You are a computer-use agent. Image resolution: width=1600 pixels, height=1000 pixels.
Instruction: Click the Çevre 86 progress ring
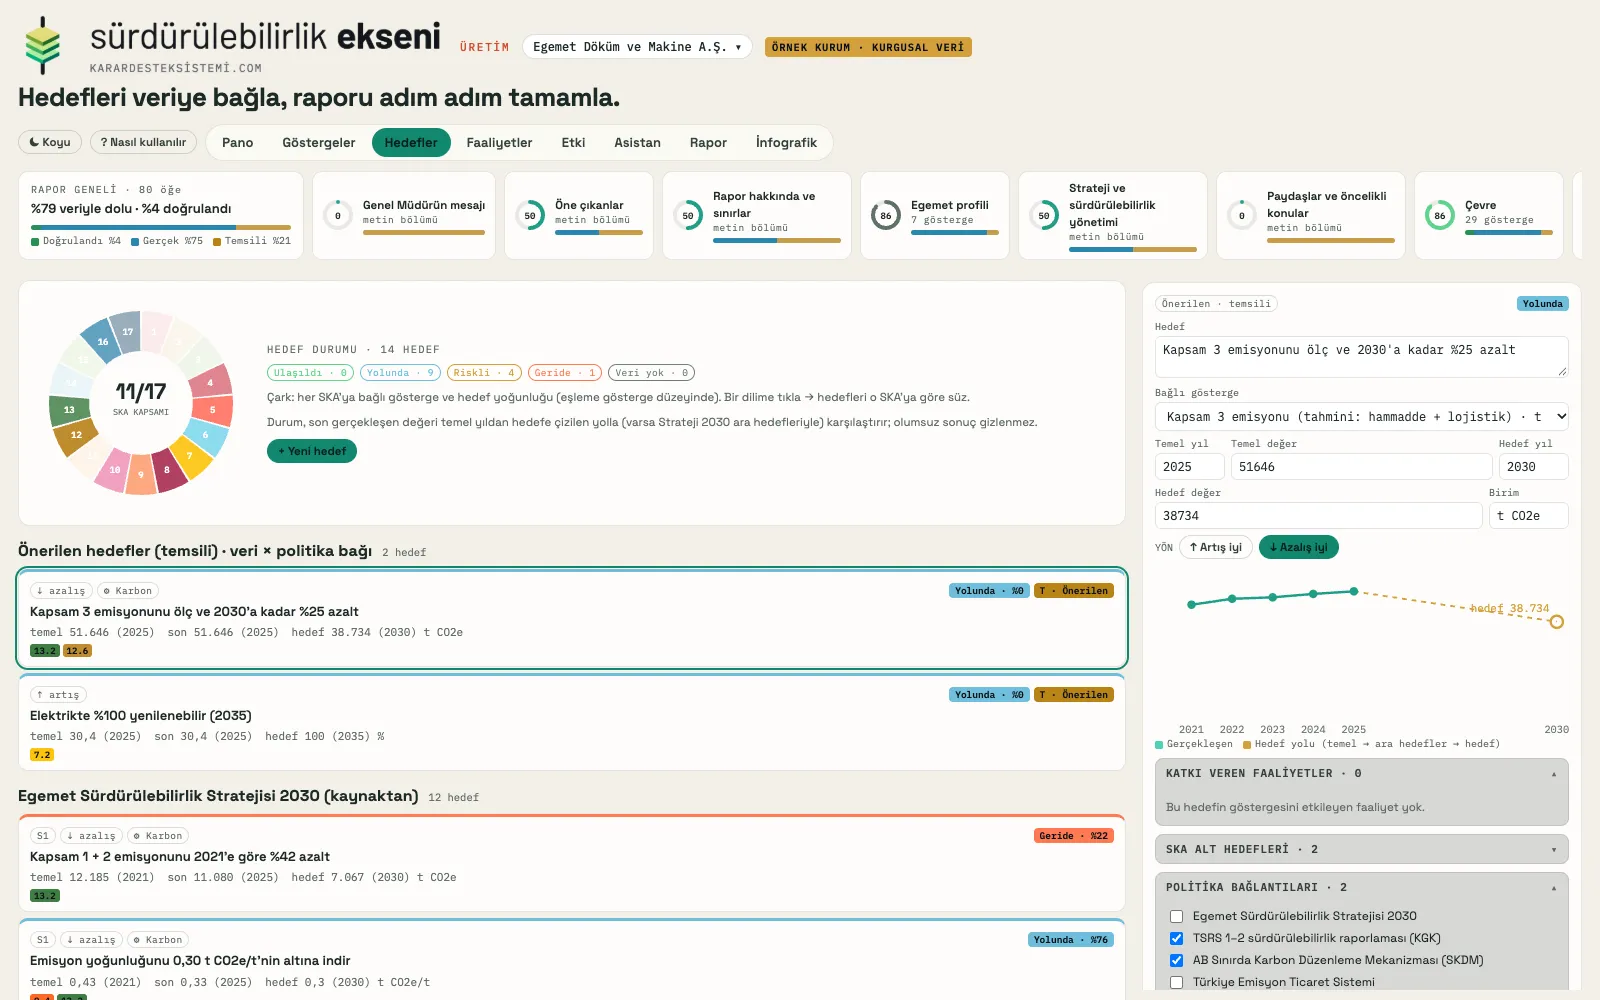[x=1440, y=215]
